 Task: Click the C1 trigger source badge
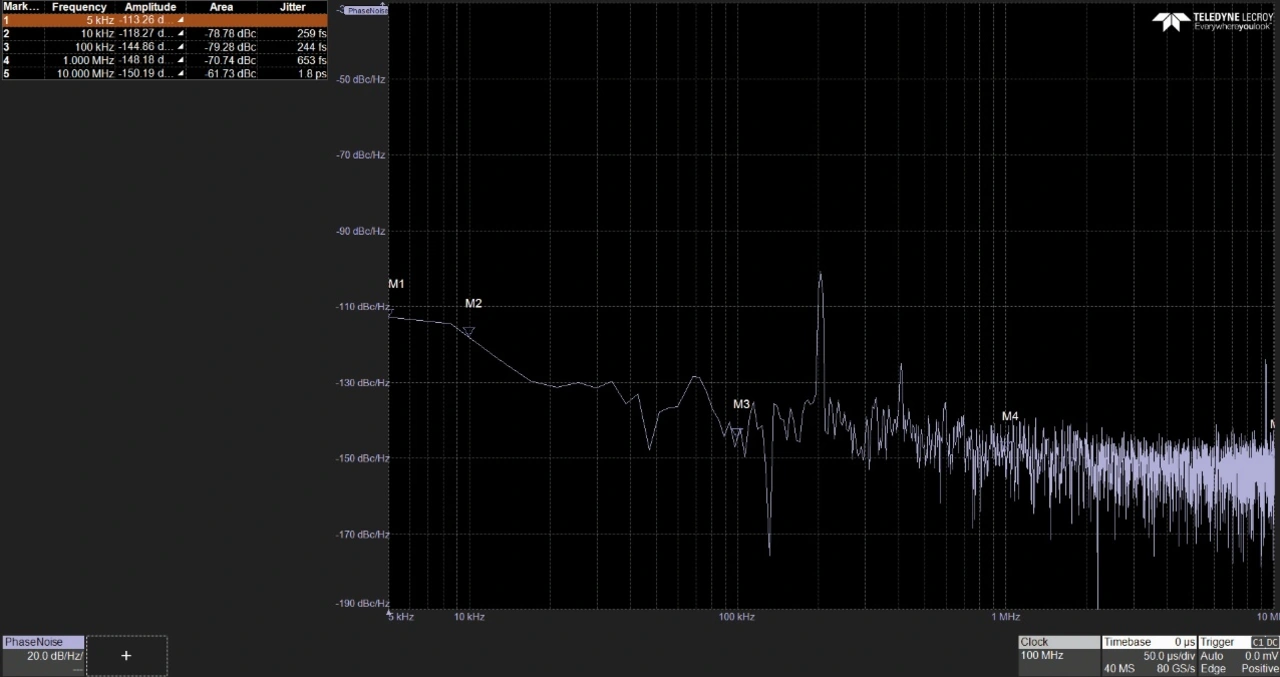(x=1265, y=642)
